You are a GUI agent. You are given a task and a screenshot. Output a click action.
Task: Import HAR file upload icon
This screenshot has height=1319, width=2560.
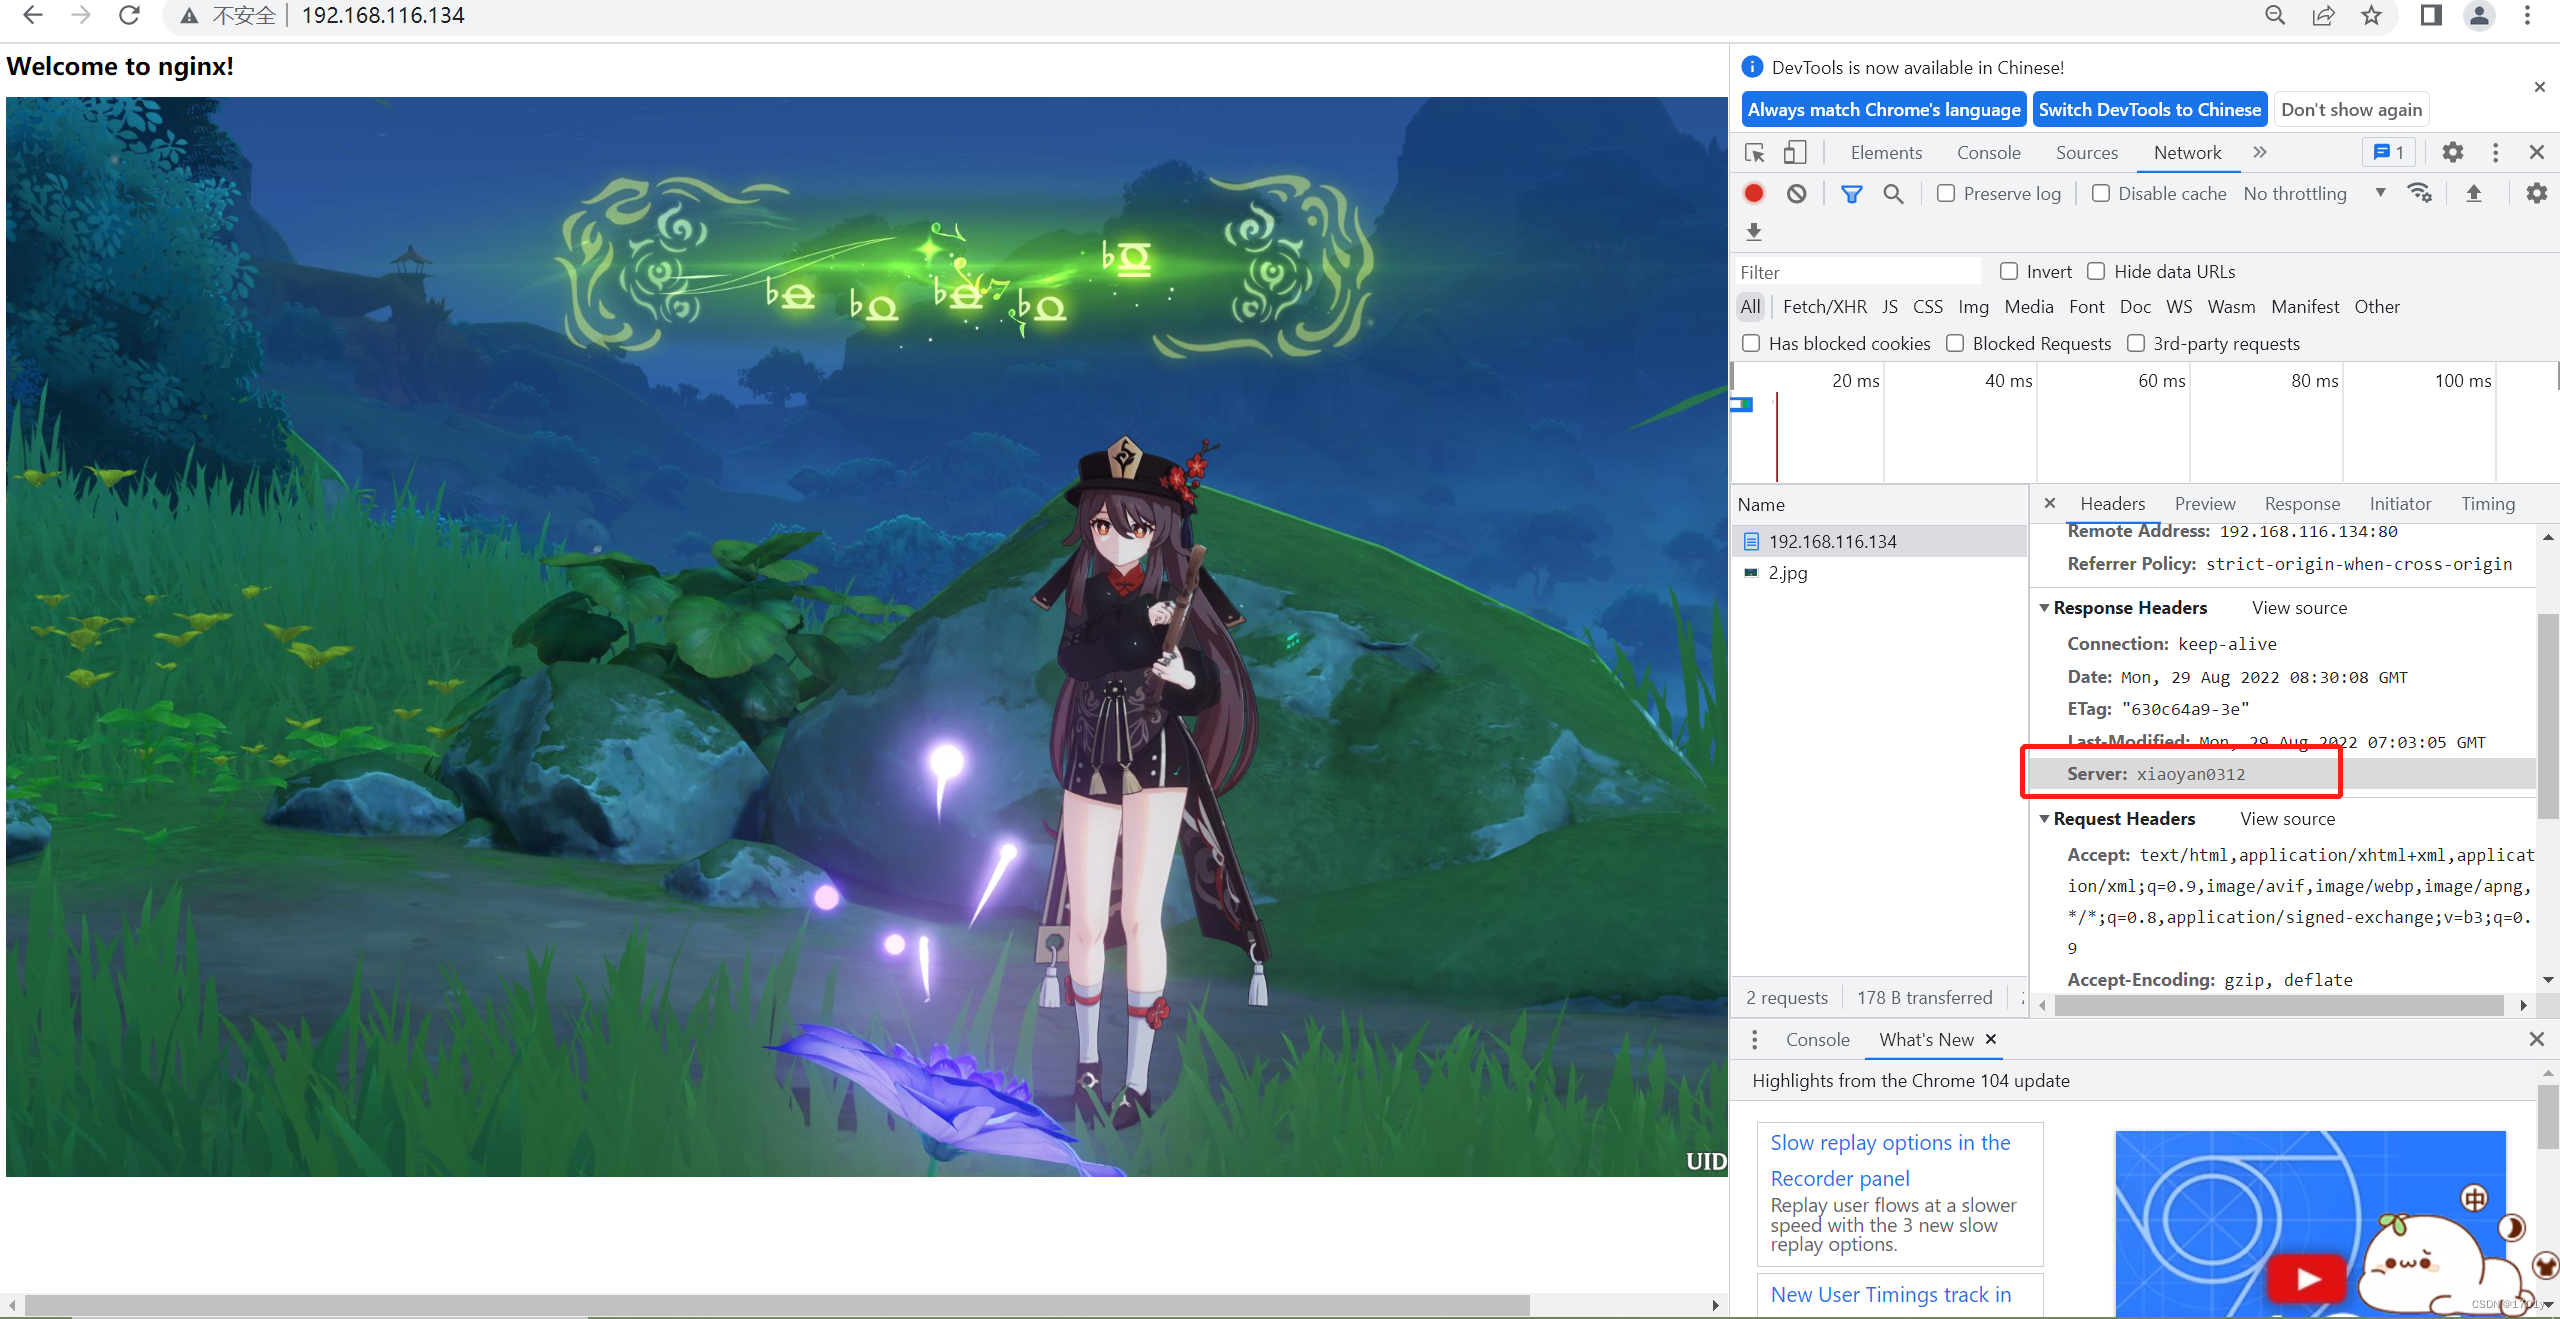pos(2473,193)
